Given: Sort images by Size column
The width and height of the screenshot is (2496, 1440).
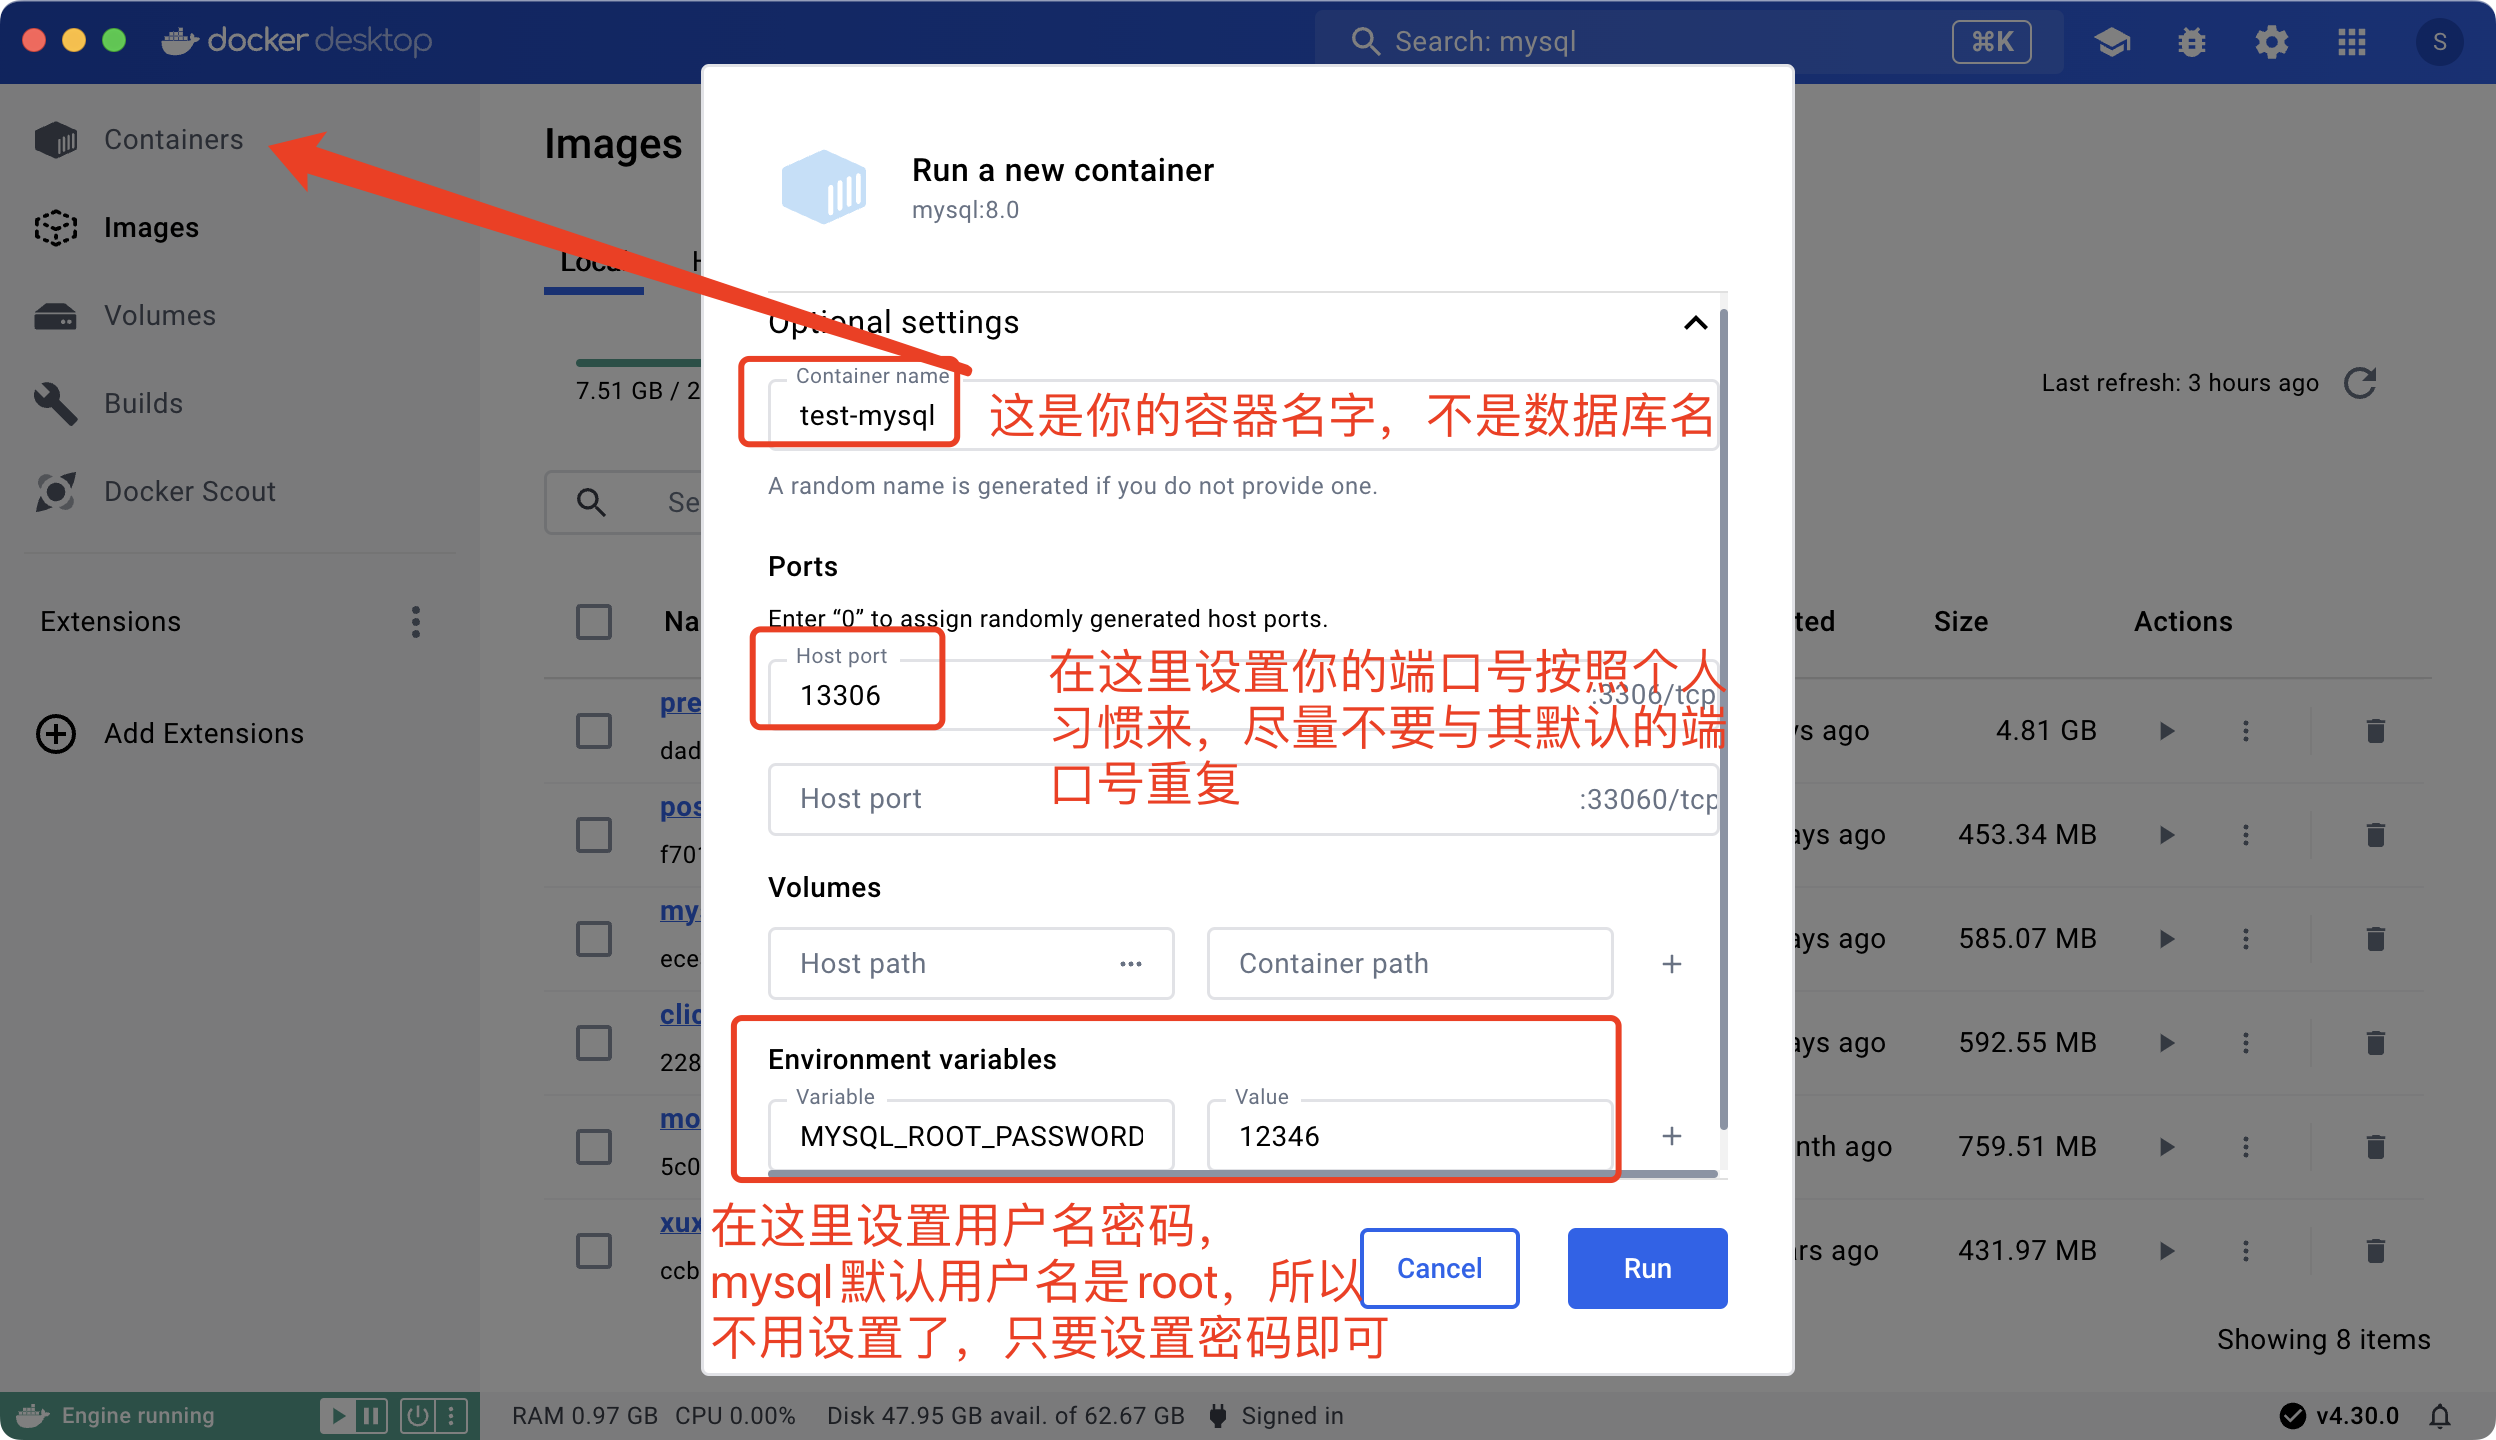Looking at the screenshot, I should coord(1960,621).
